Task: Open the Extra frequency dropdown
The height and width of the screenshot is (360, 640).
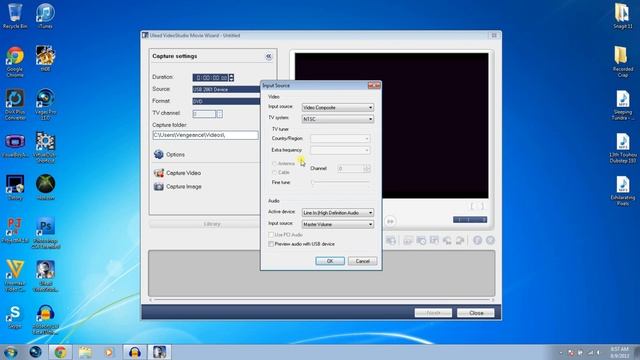Action: (340, 150)
